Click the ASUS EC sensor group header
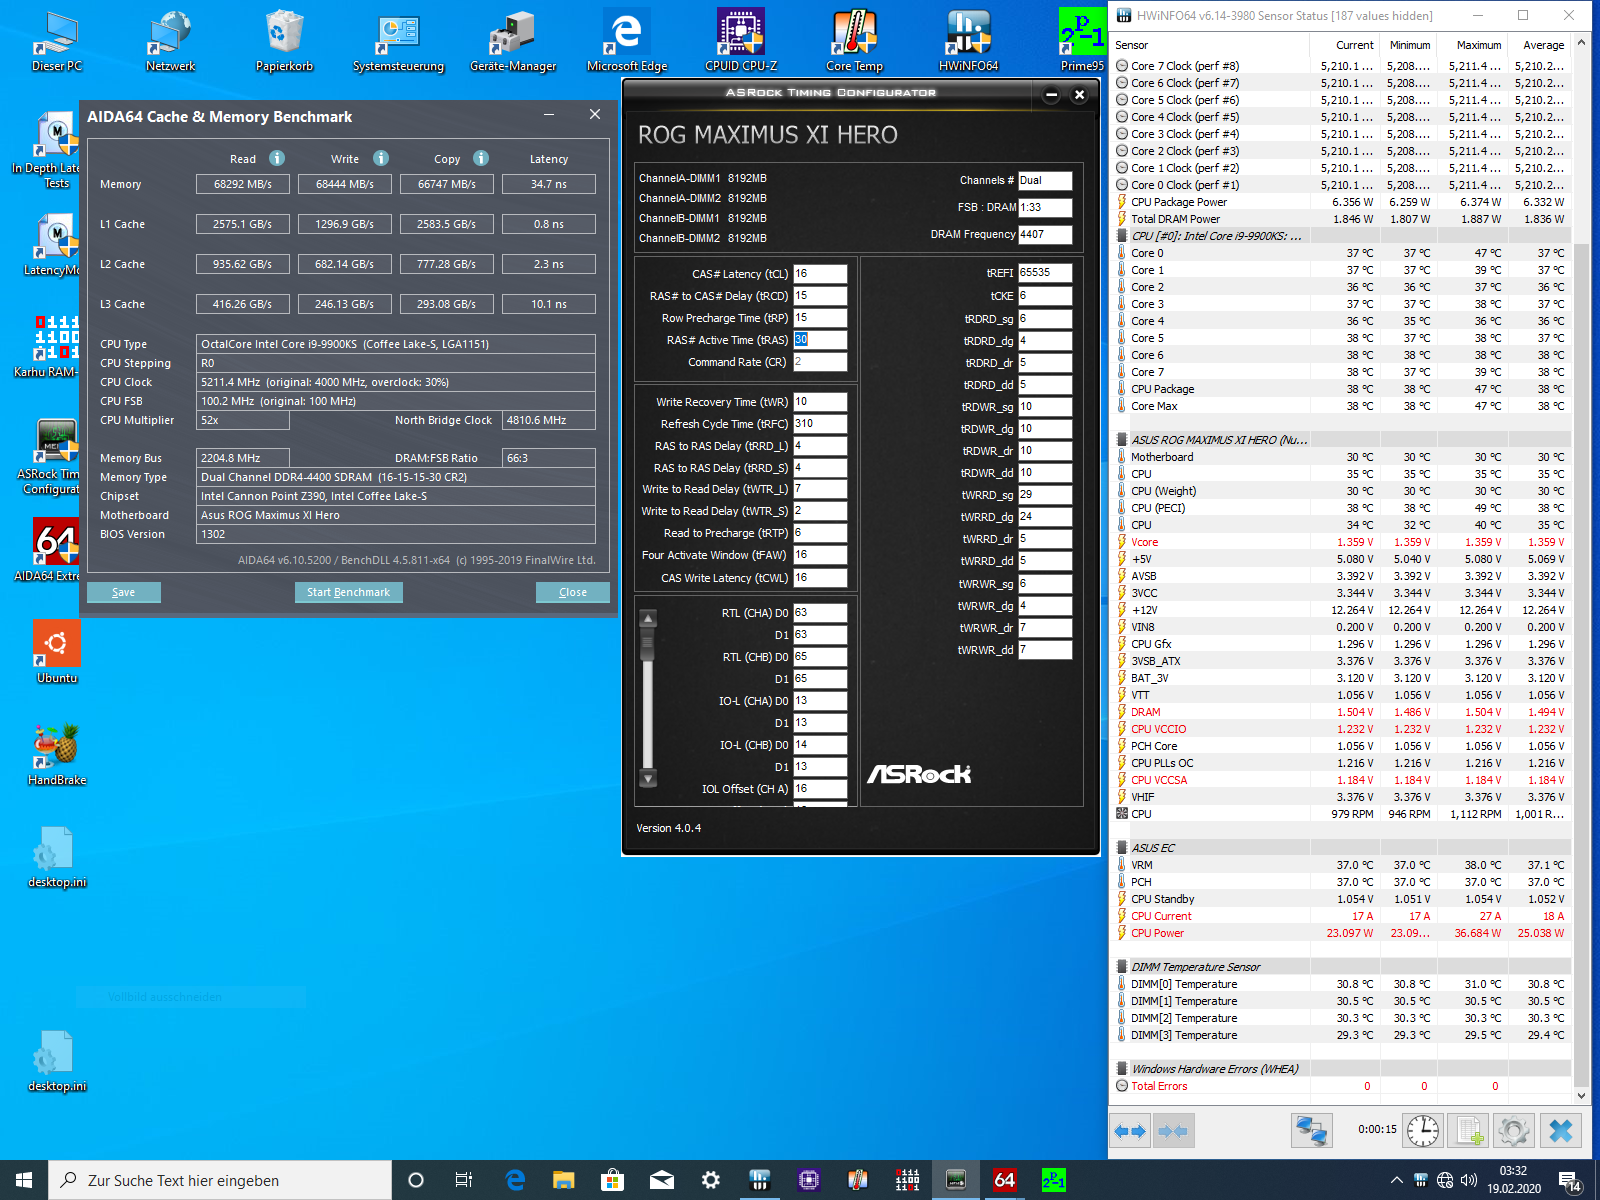1600x1200 pixels. click(x=1341, y=848)
